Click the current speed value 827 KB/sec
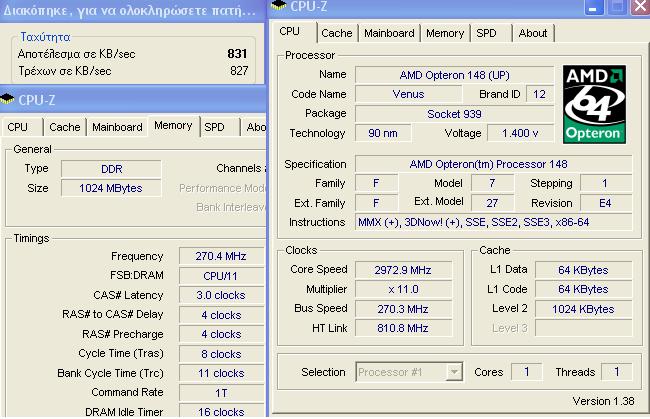Image resolution: width=650 pixels, height=419 pixels. 239,71
